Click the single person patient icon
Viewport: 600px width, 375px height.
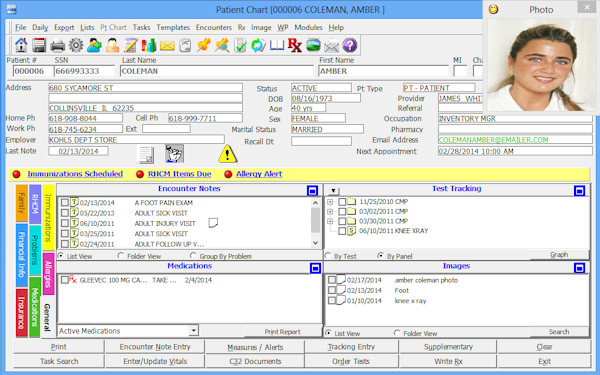pos(112,45)
